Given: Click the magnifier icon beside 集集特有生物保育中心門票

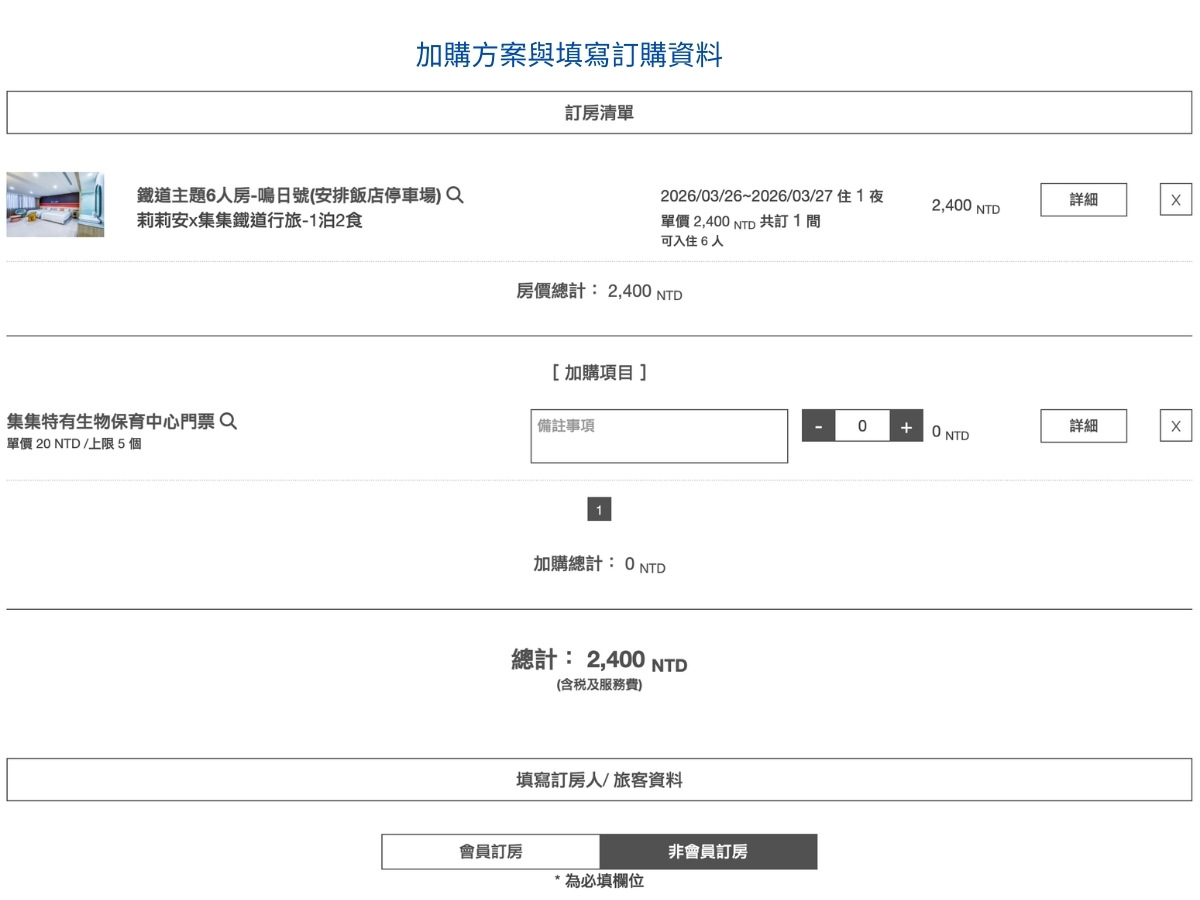Looking at the screenshot, I should point(229,421).
